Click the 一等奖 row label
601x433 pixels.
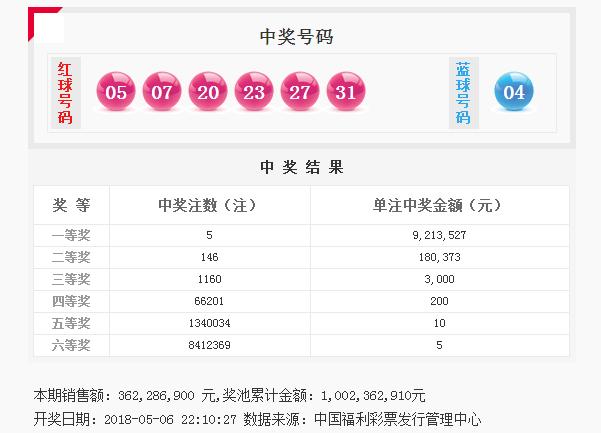coord(71,236)
